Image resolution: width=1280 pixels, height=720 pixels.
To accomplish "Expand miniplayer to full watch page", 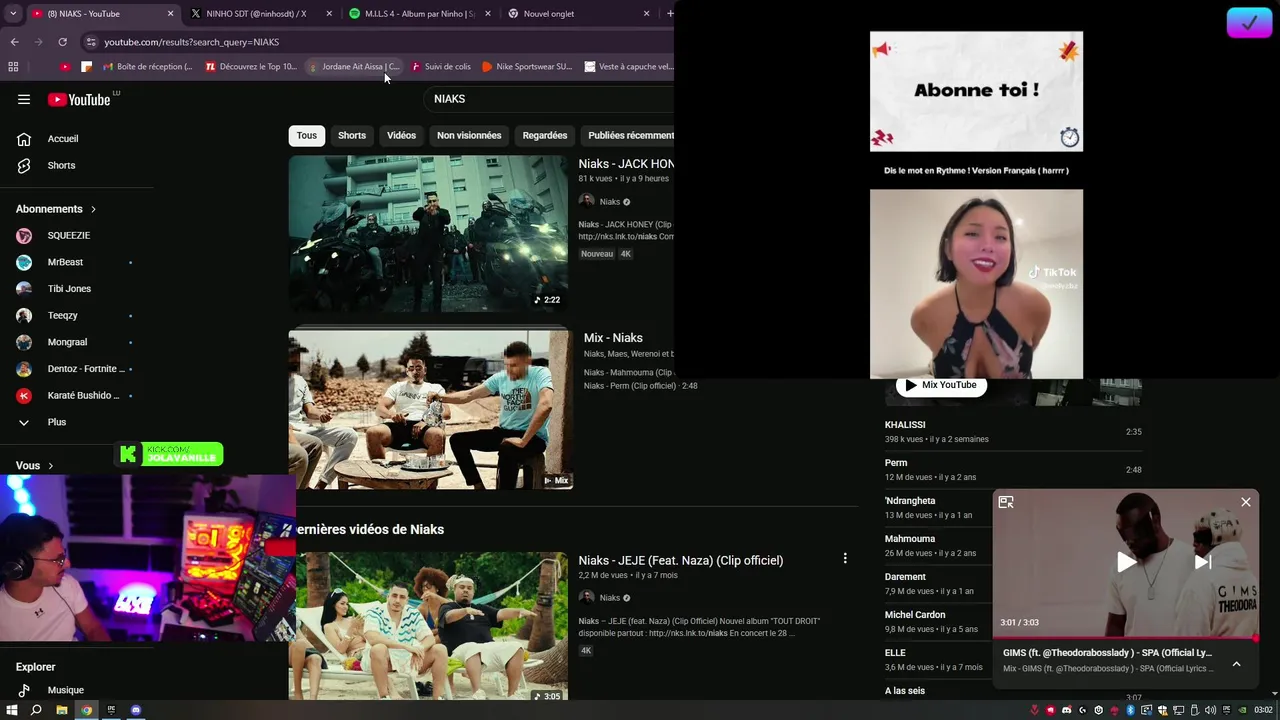I will [x=1006, y=502].
